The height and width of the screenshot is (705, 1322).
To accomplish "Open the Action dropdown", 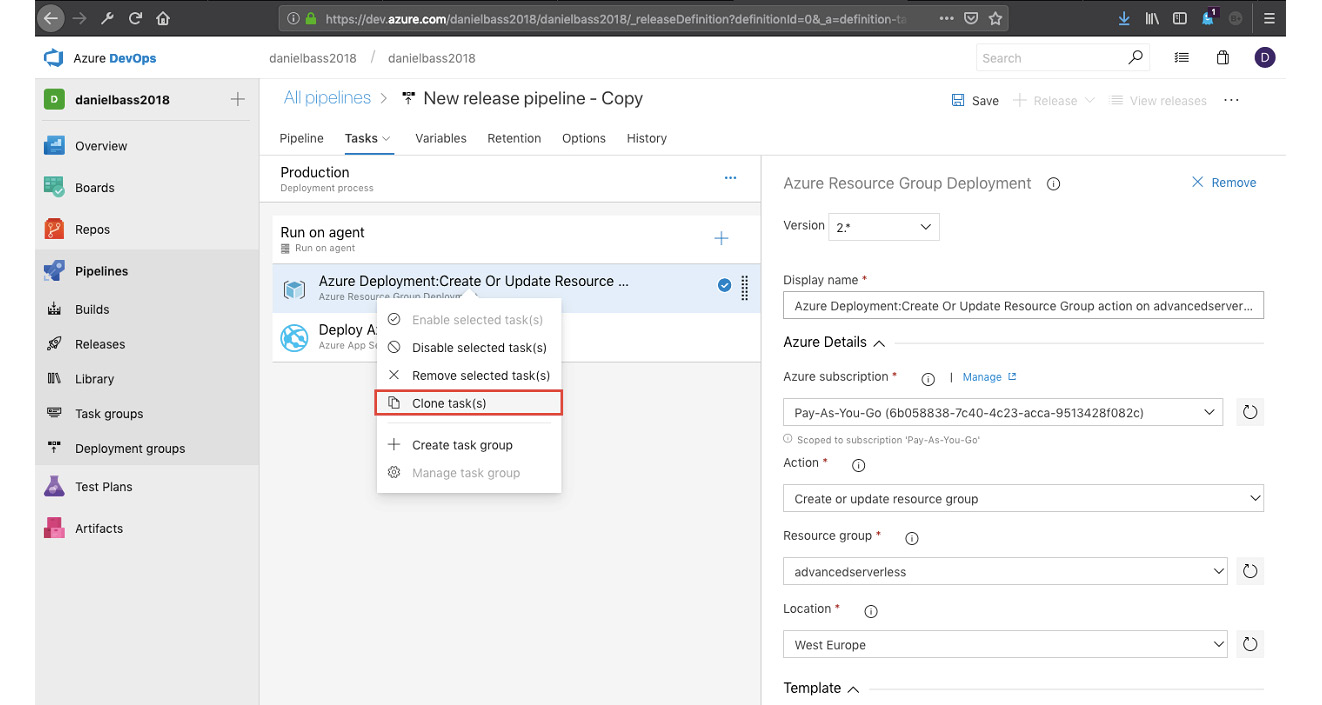I will (x=1023, y=498).
